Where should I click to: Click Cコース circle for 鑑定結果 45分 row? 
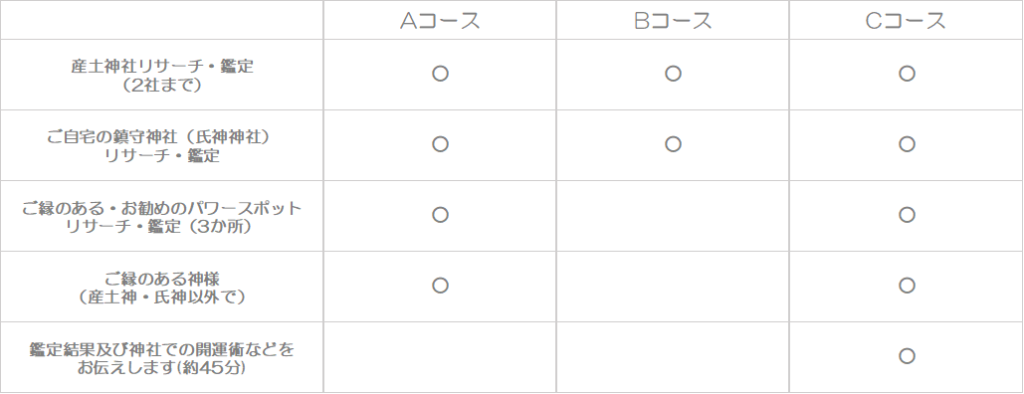click(906, 355)
